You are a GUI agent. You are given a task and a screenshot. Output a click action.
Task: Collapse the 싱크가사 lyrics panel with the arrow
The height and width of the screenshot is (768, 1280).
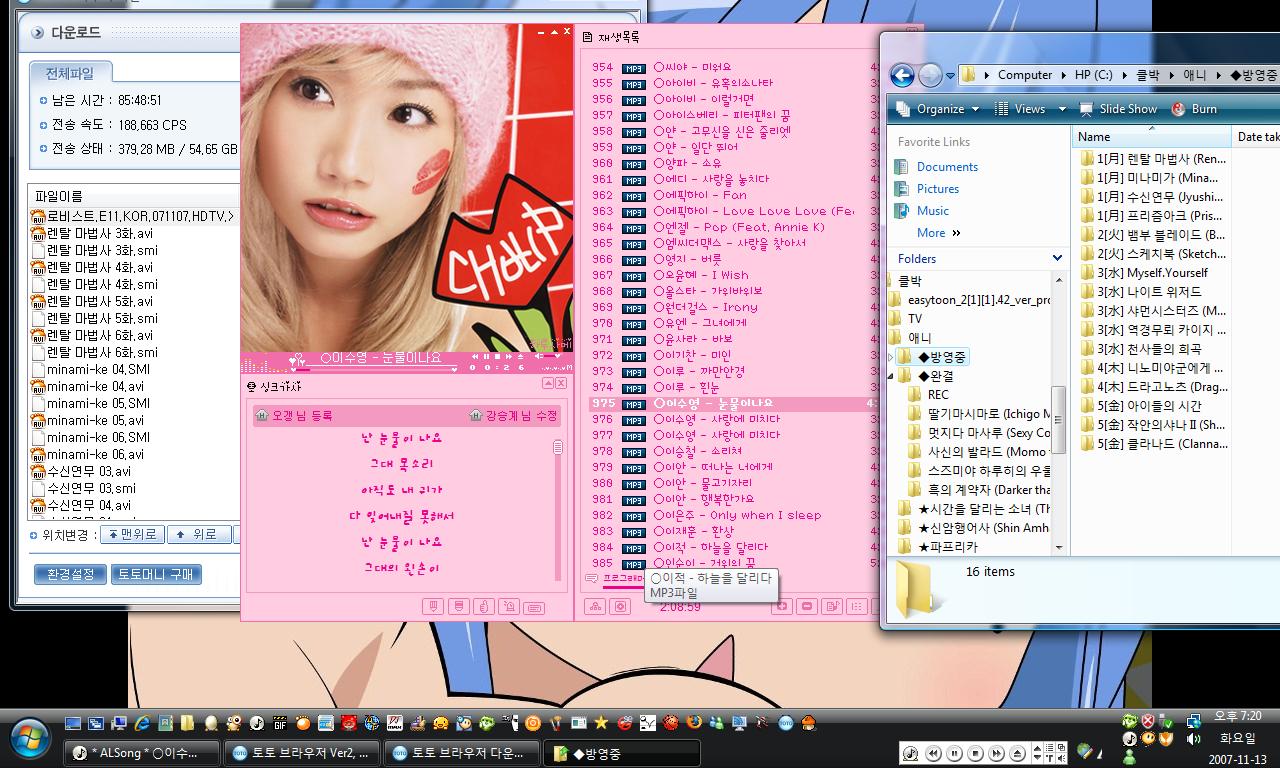coord(549,383)
